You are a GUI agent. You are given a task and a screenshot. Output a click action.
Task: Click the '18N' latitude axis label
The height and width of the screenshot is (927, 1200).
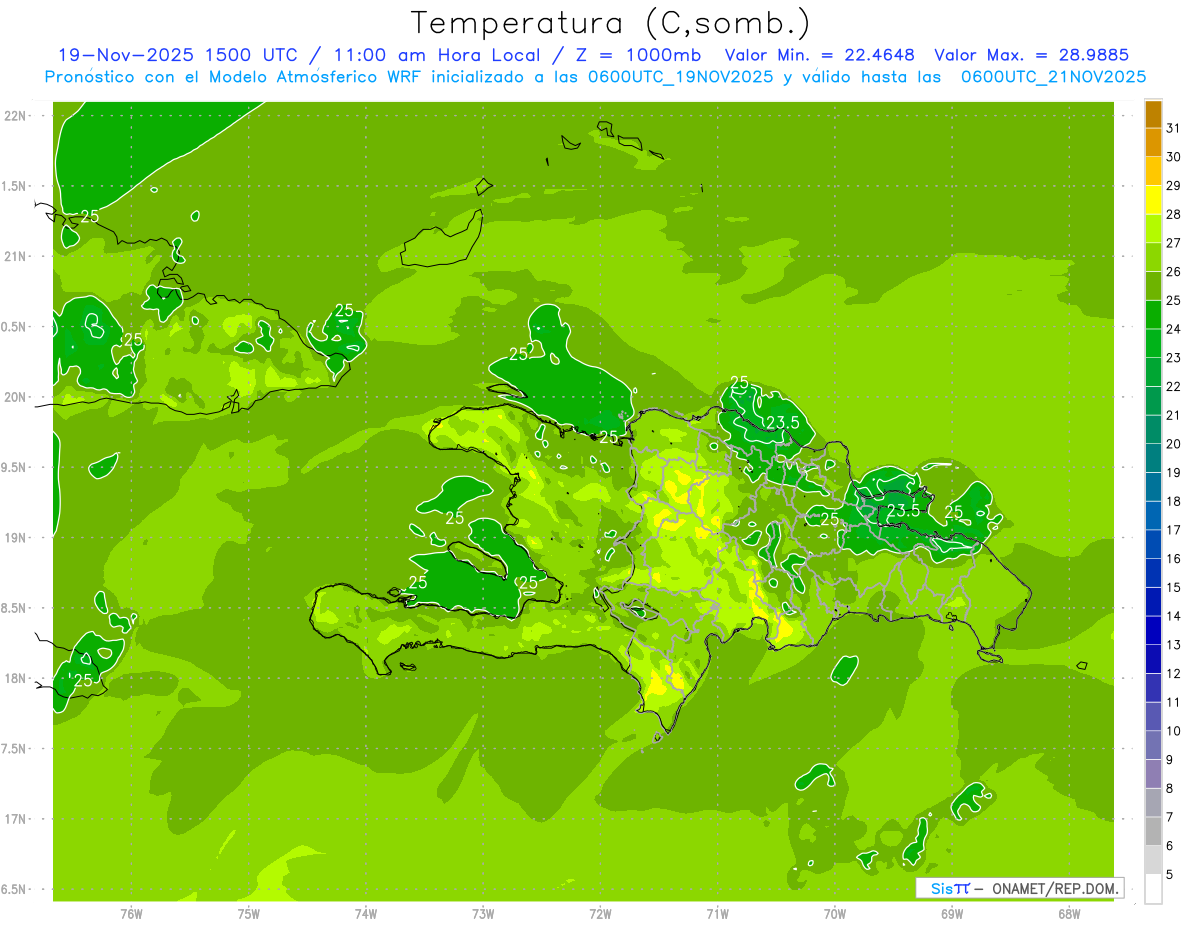click(17, 678)
